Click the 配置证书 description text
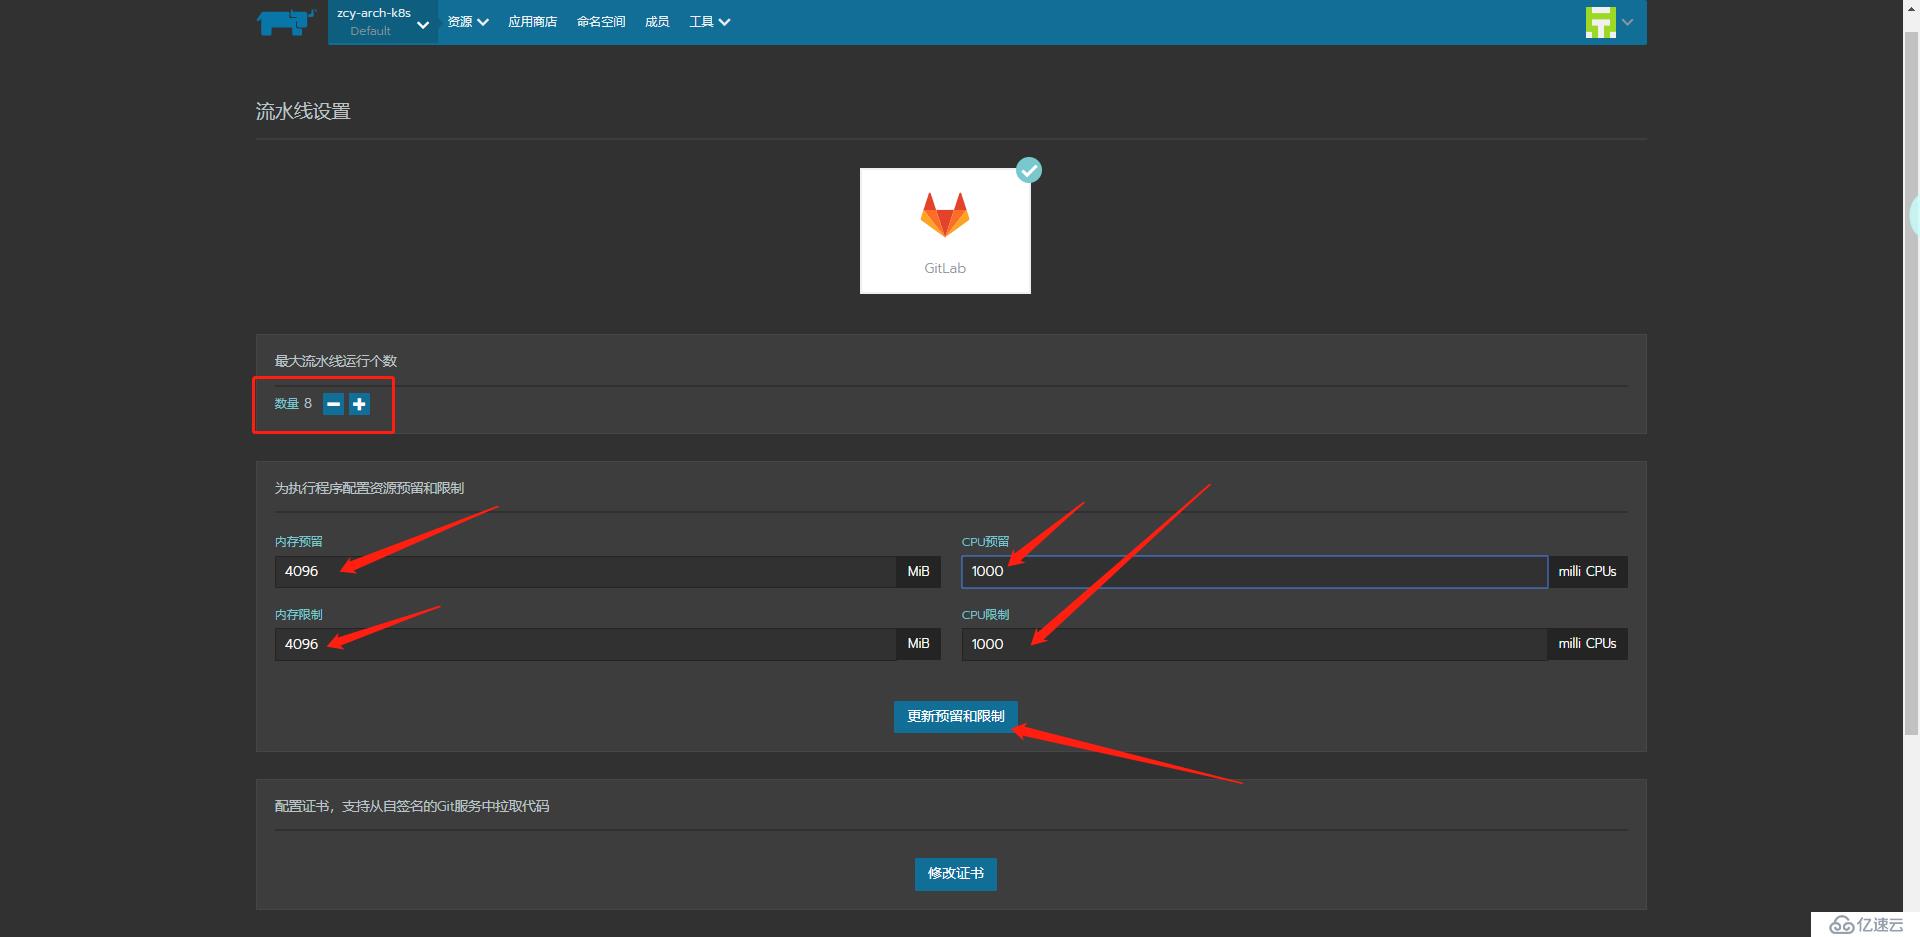The height and width of the screenshot is (937, 1920). tap(412, 806)
